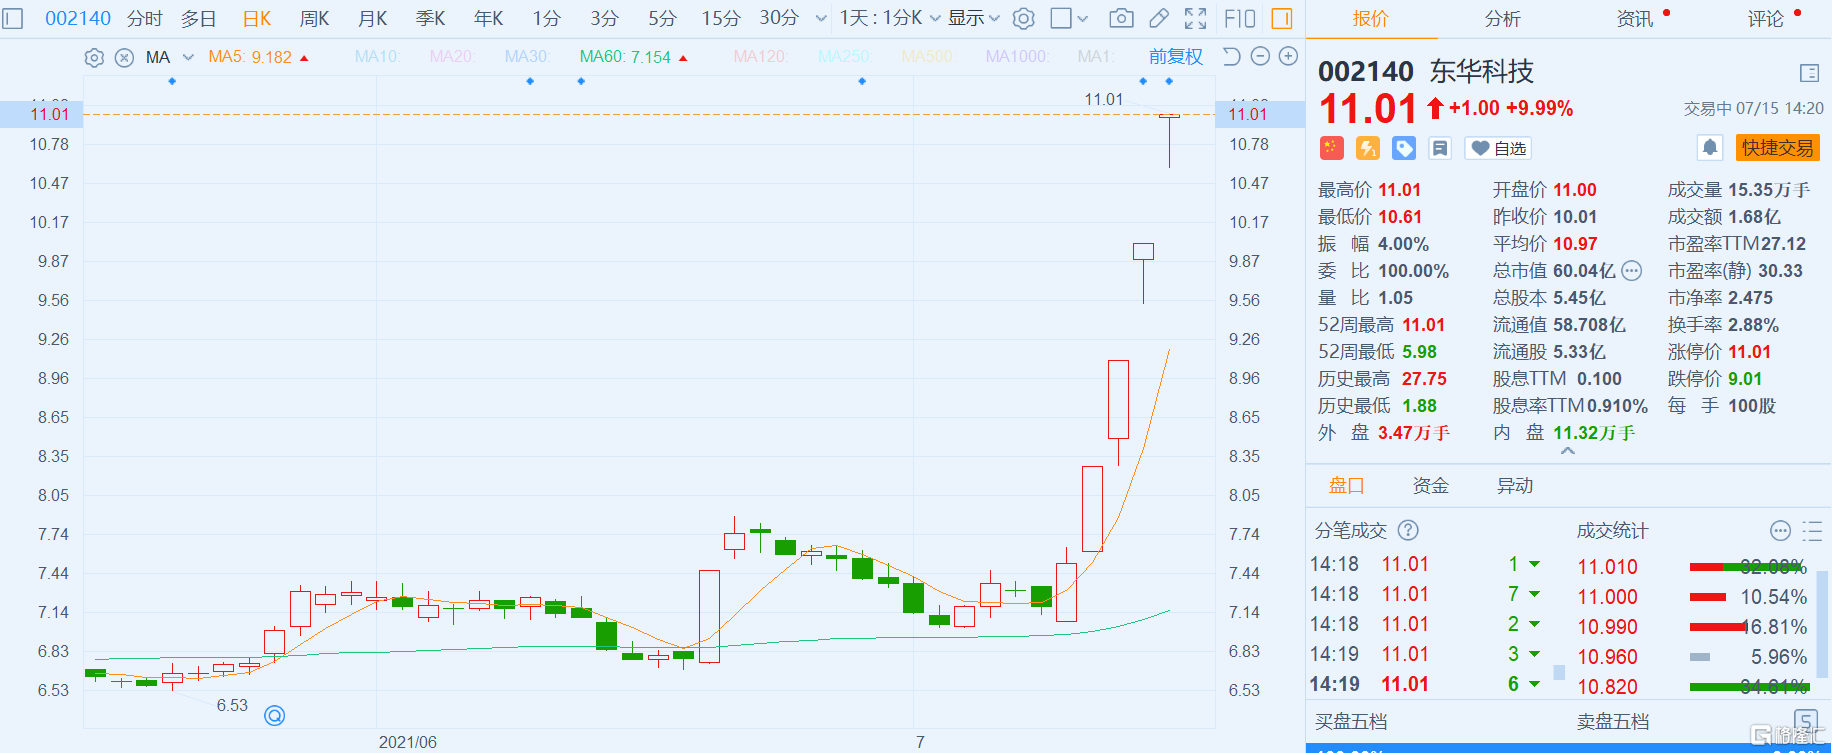Expand more minute intervals after 30分
This screenshot has width=1832, height=753.
tap(821, 18)
